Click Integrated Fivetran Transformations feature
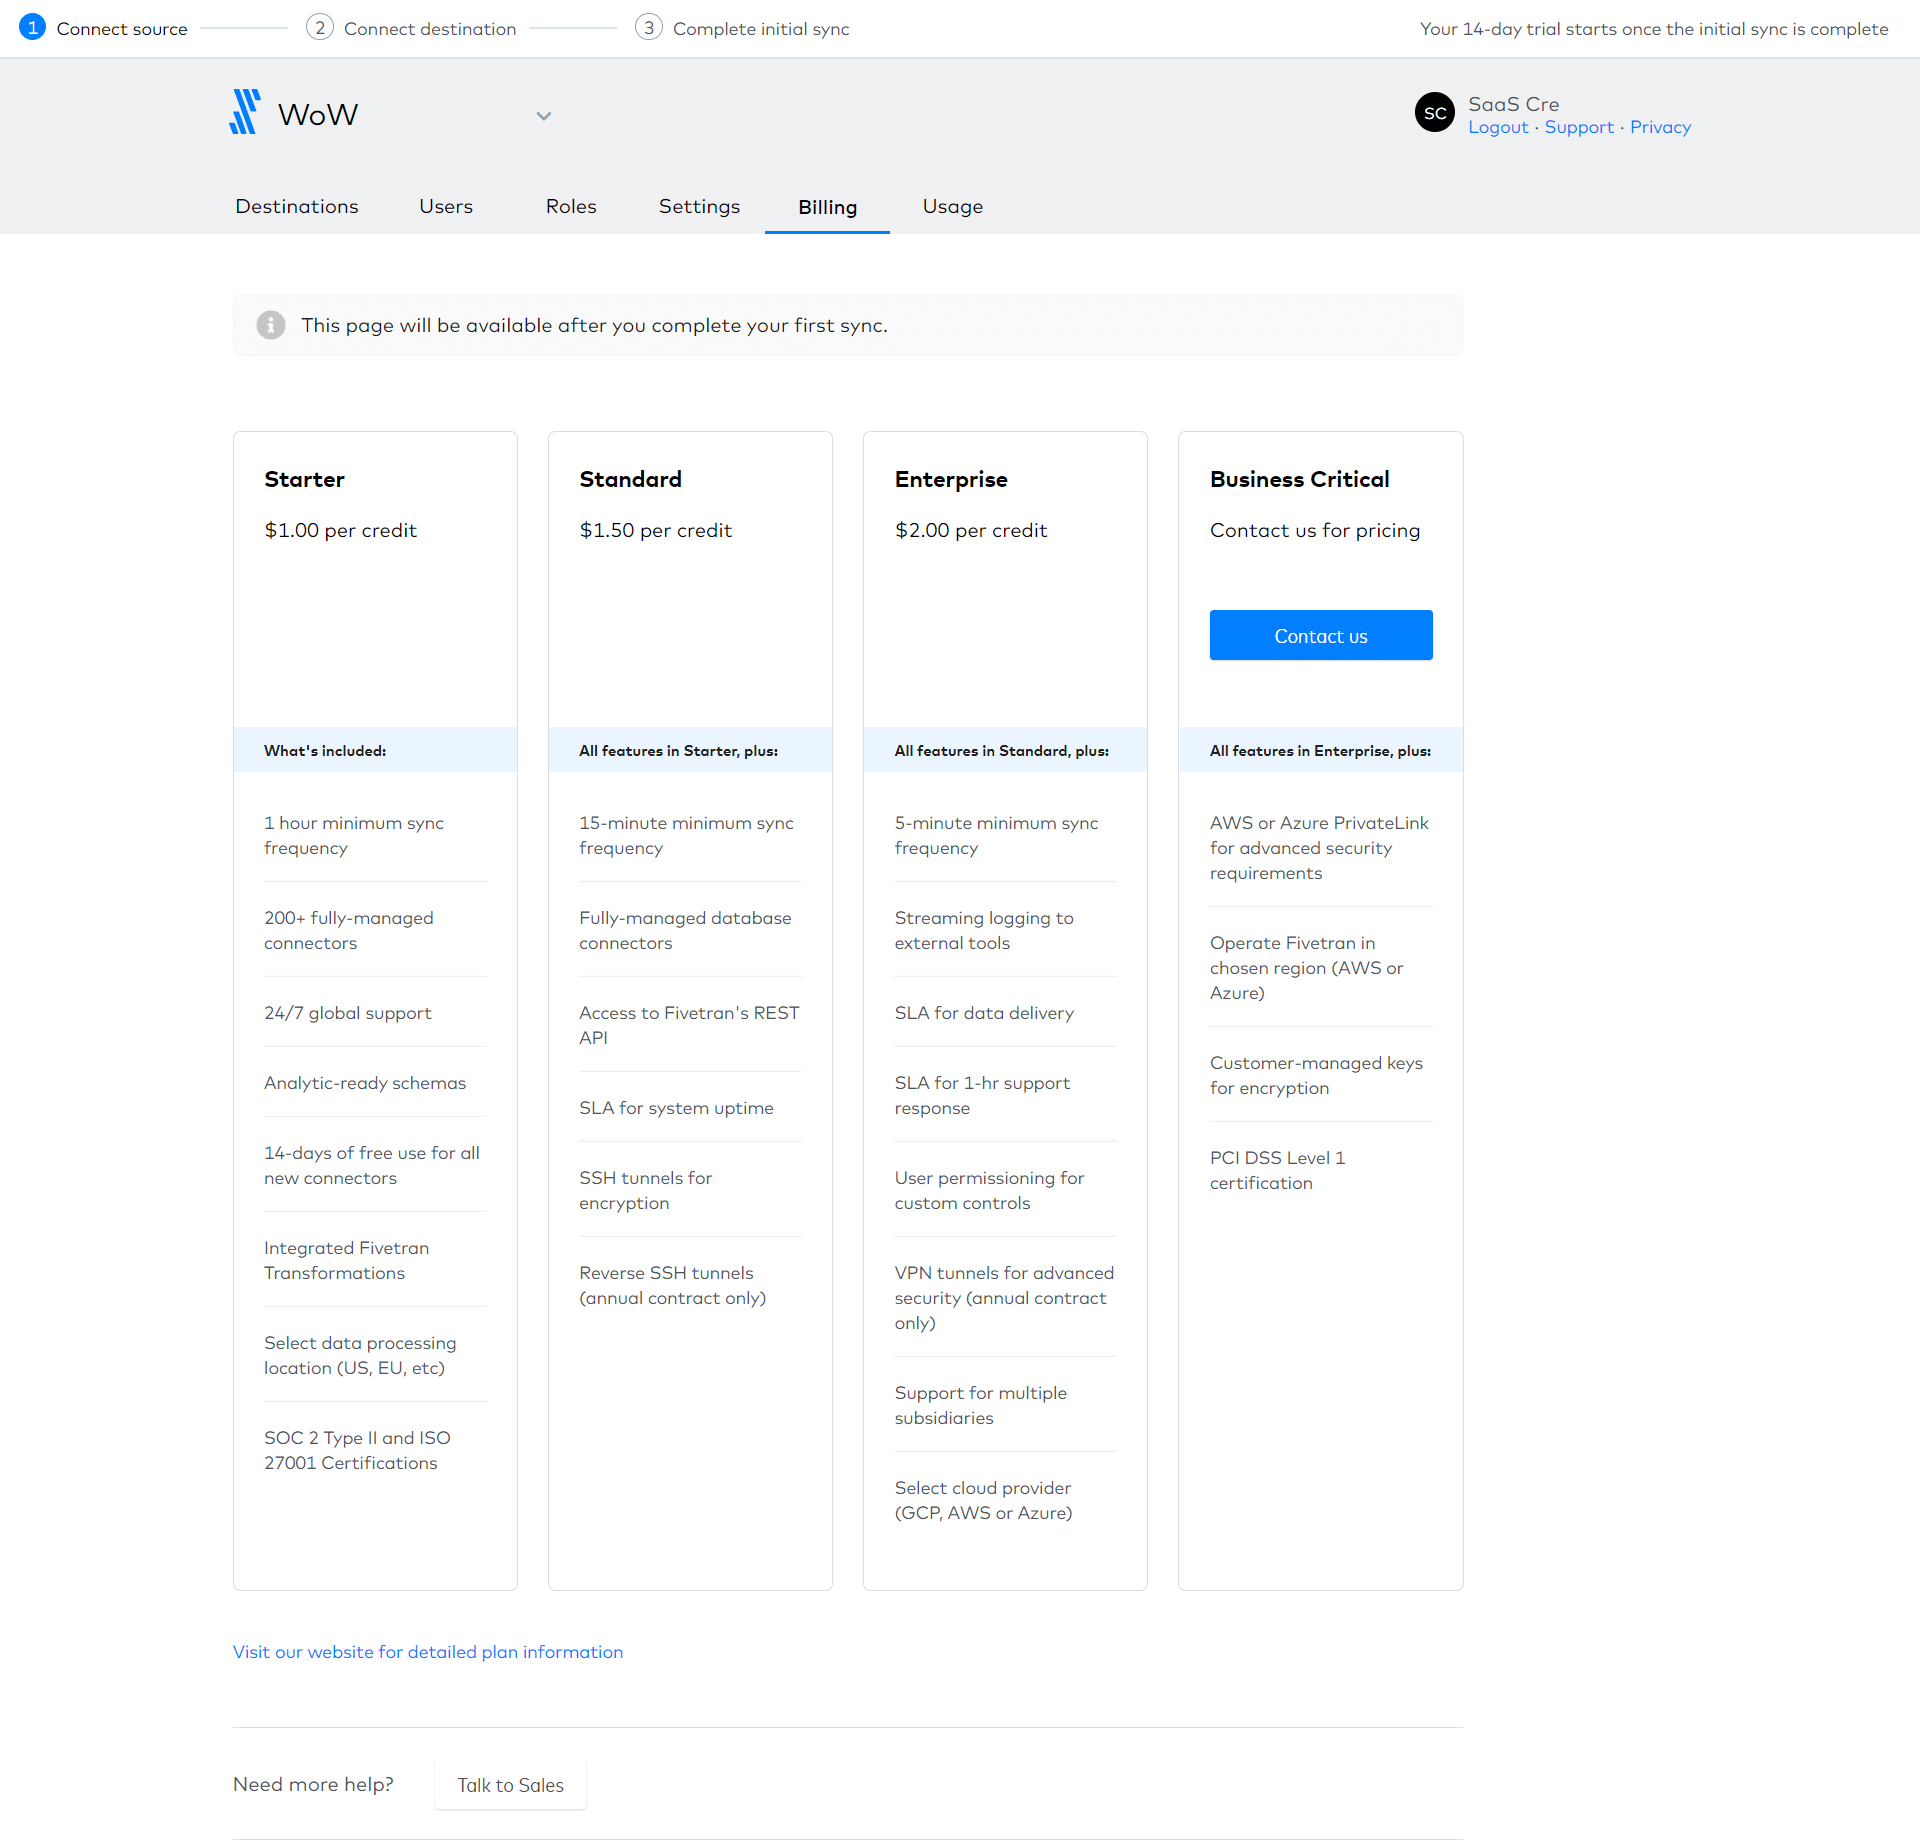This screenshot has width=1920, height=1840. pos(347,1260)
